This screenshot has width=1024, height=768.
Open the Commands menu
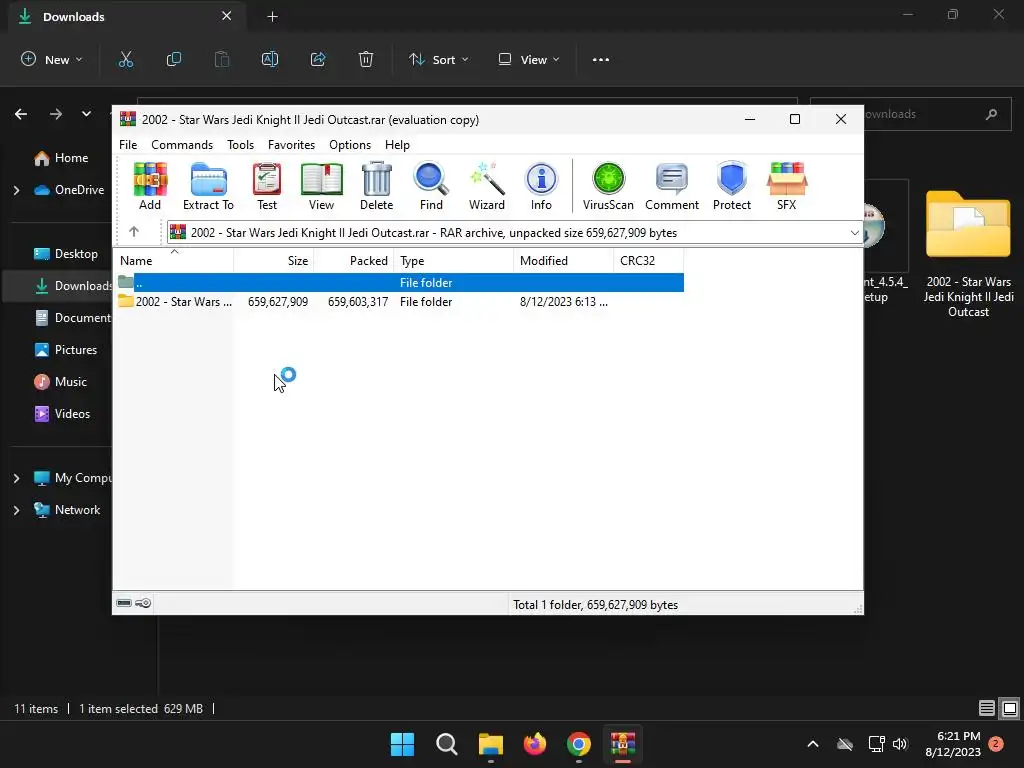click(182, 145)
